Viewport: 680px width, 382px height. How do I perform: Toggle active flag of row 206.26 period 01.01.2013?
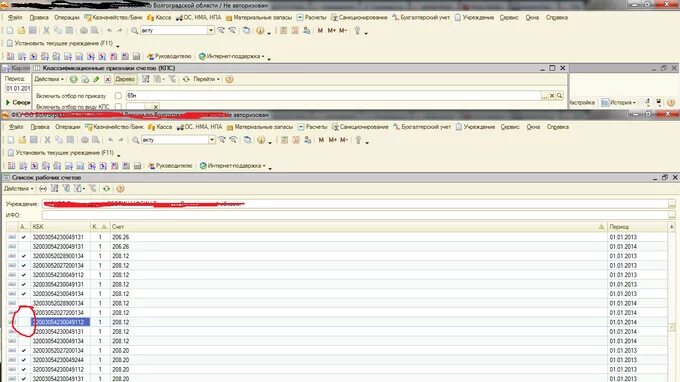coord(23,237)
